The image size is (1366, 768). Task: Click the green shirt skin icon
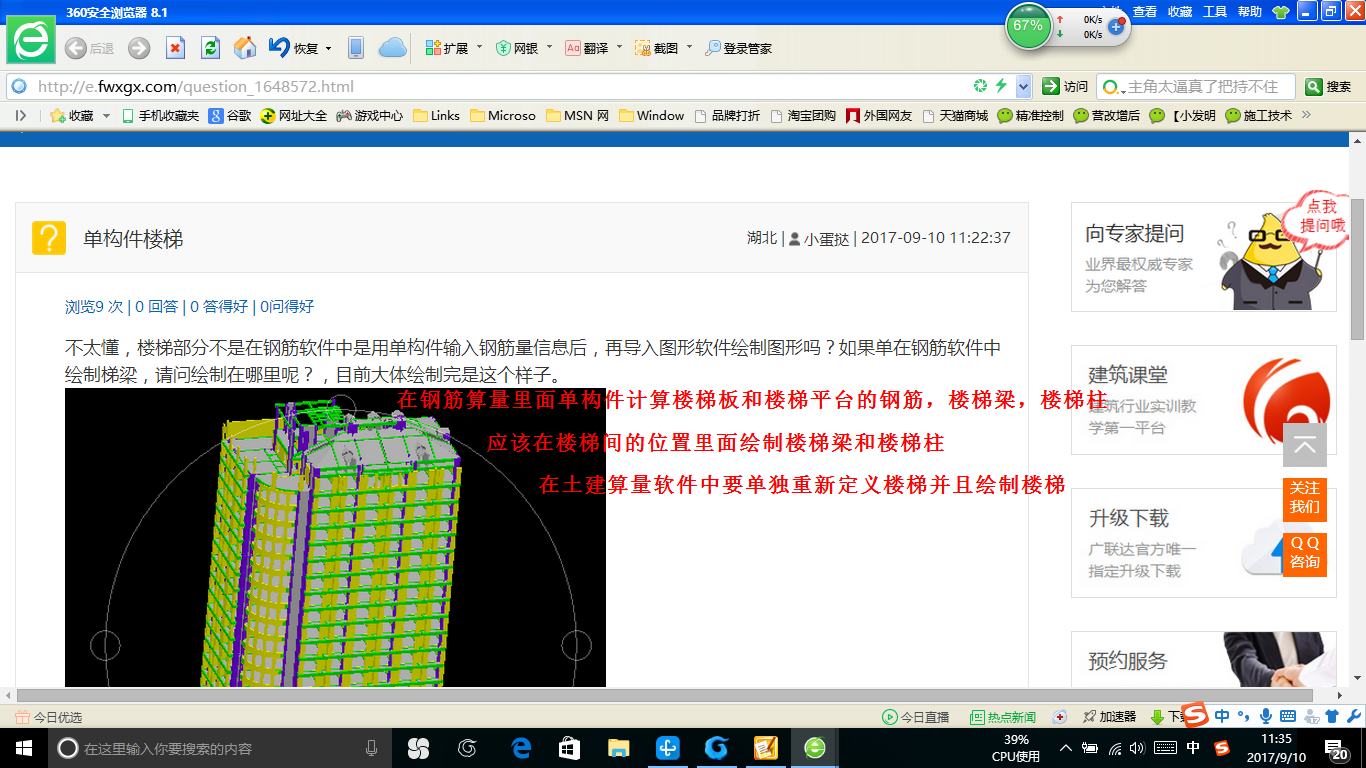pos(1281,12)
